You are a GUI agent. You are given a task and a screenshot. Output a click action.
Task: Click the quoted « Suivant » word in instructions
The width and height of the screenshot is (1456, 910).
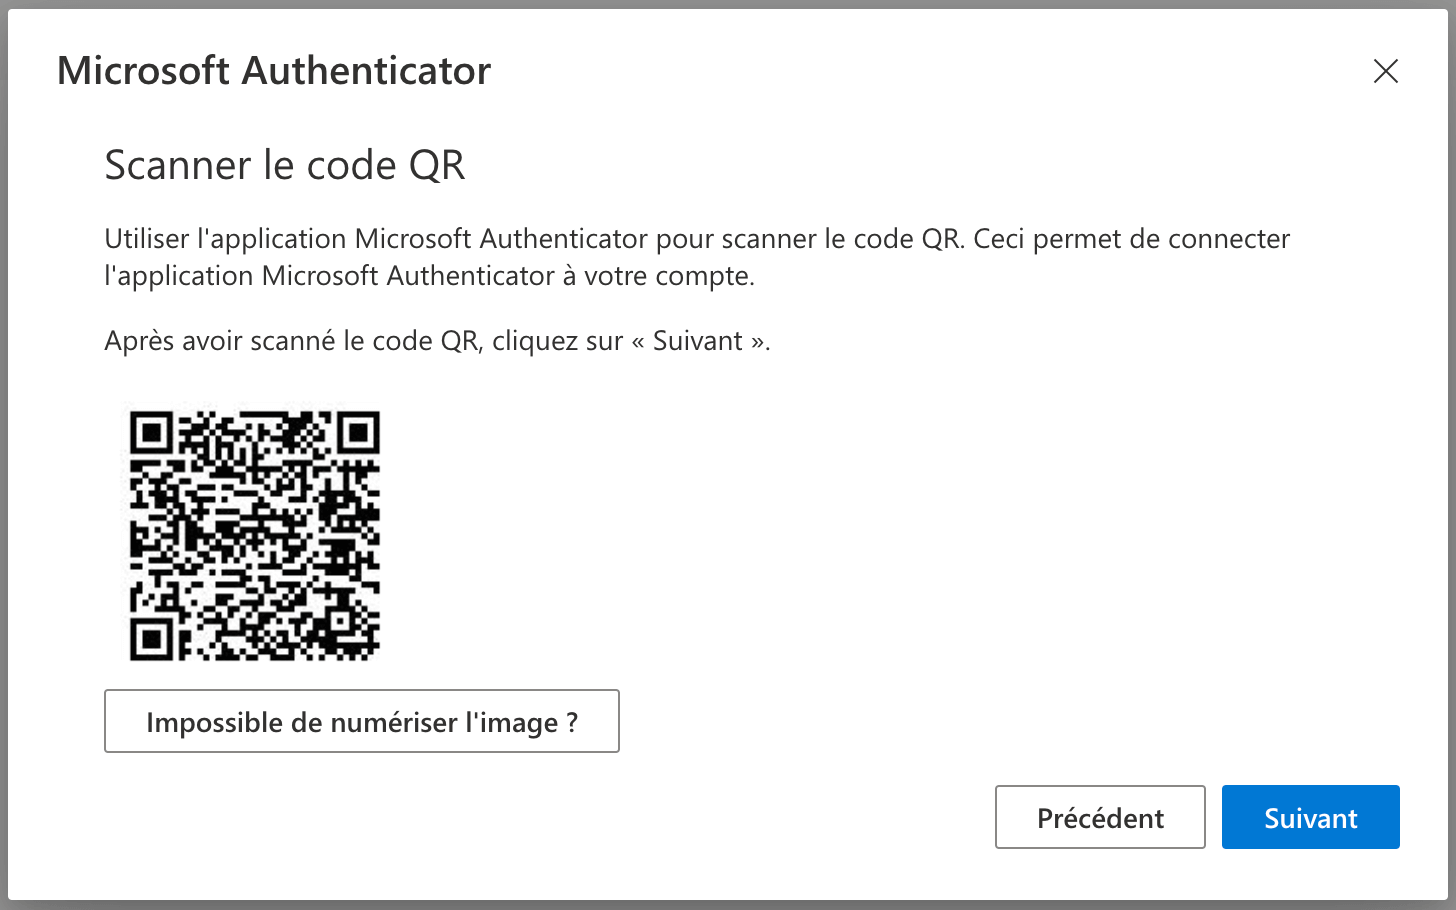click(x=698, y=341)
